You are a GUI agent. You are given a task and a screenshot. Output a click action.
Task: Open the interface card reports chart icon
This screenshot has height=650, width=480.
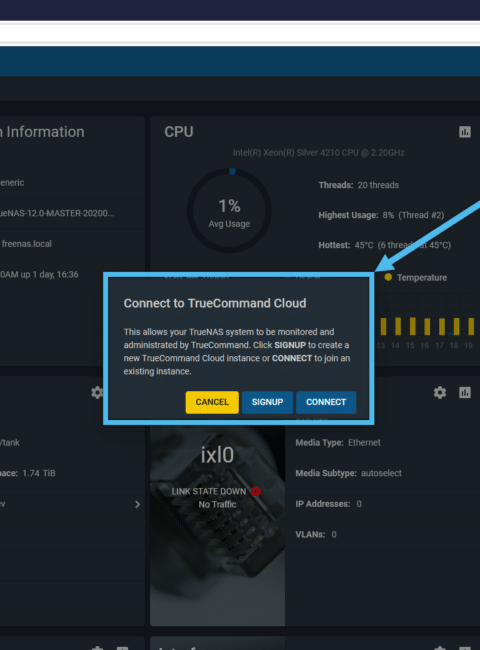click(x=465, y=392)
